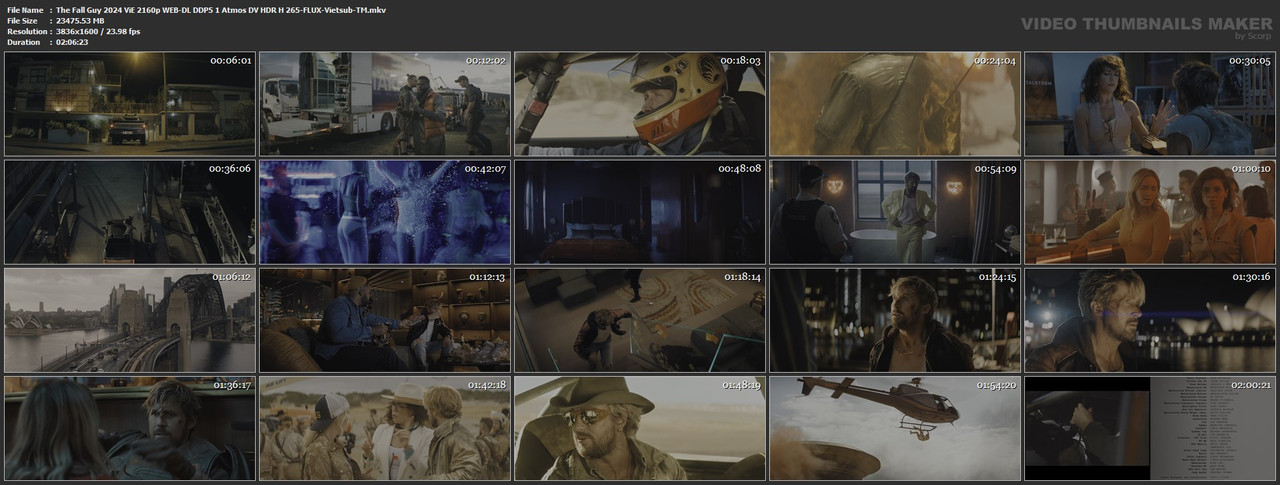Click the sunglasses cowboy thumbnail at 01:48:19
Image resolution: width=1280 pixels, height=485 pixels.
(x=639, y=428)
